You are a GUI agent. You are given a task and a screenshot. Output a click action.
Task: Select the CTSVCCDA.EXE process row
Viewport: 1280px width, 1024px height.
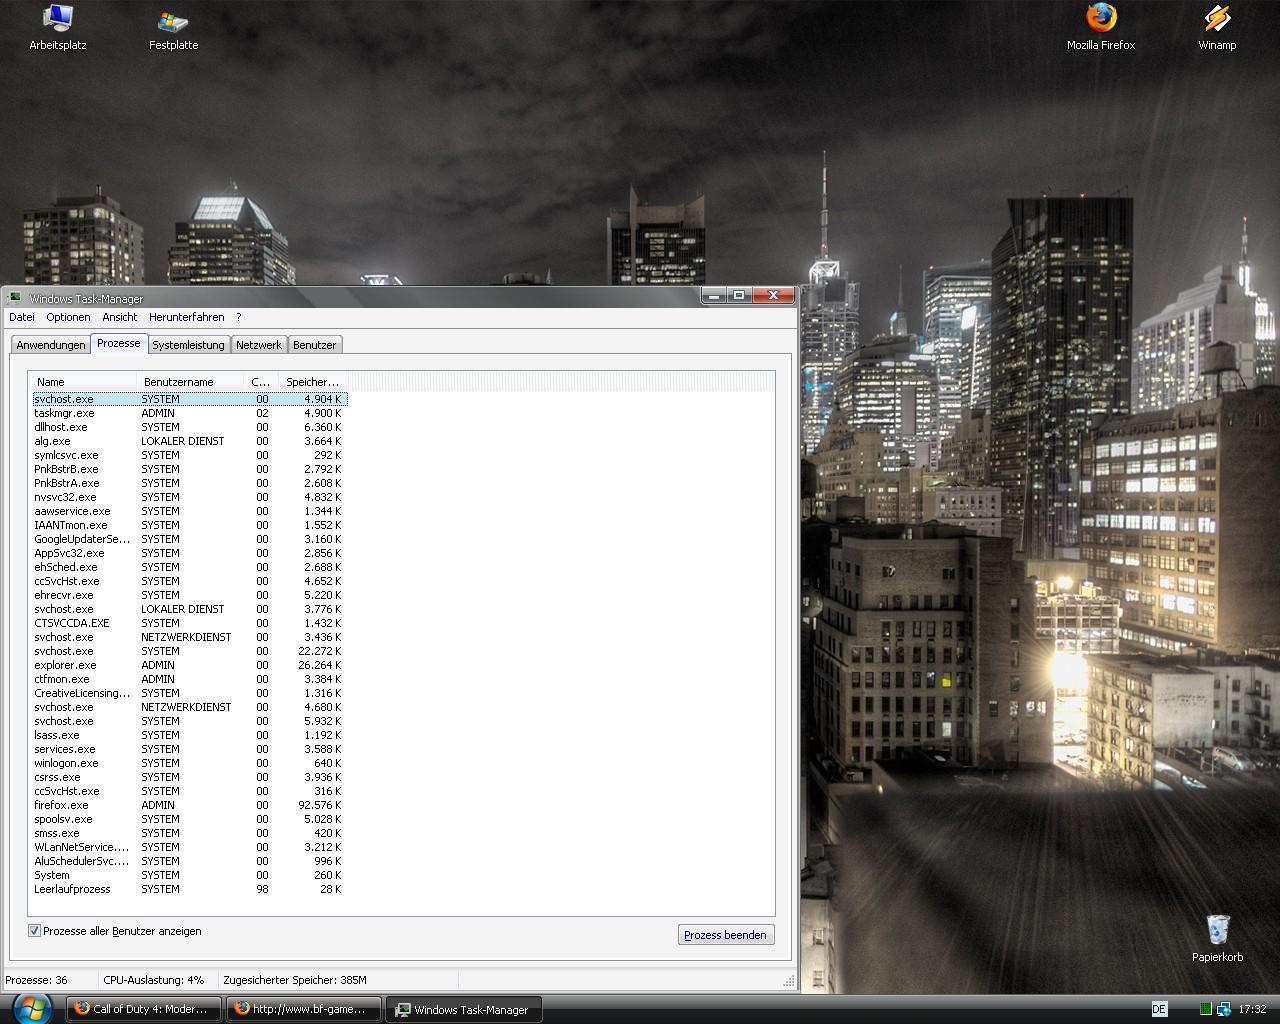coord(188,623)
